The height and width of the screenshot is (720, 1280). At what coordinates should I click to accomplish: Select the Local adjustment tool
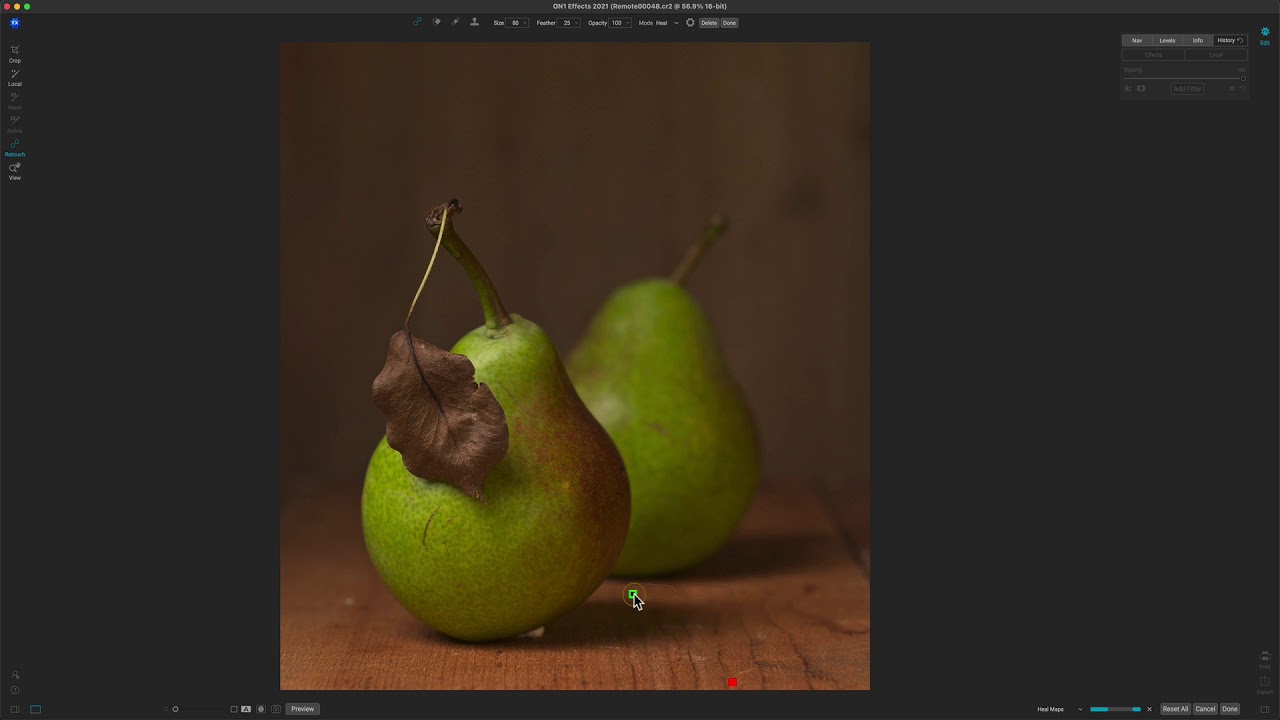[x=14, y=77]
